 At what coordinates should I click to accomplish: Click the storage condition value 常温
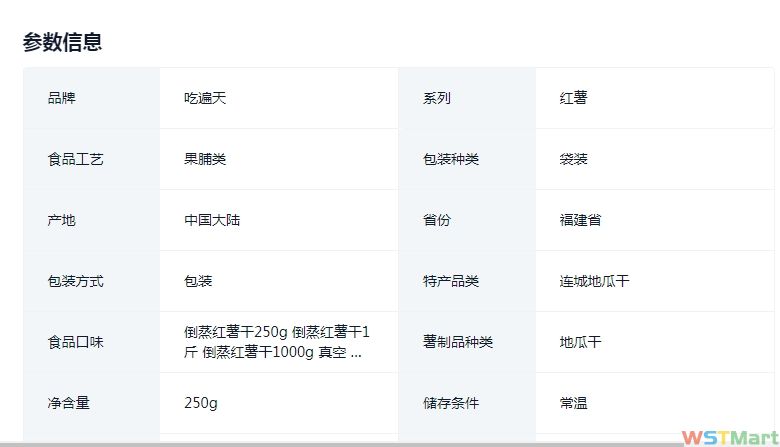(573, 403)
